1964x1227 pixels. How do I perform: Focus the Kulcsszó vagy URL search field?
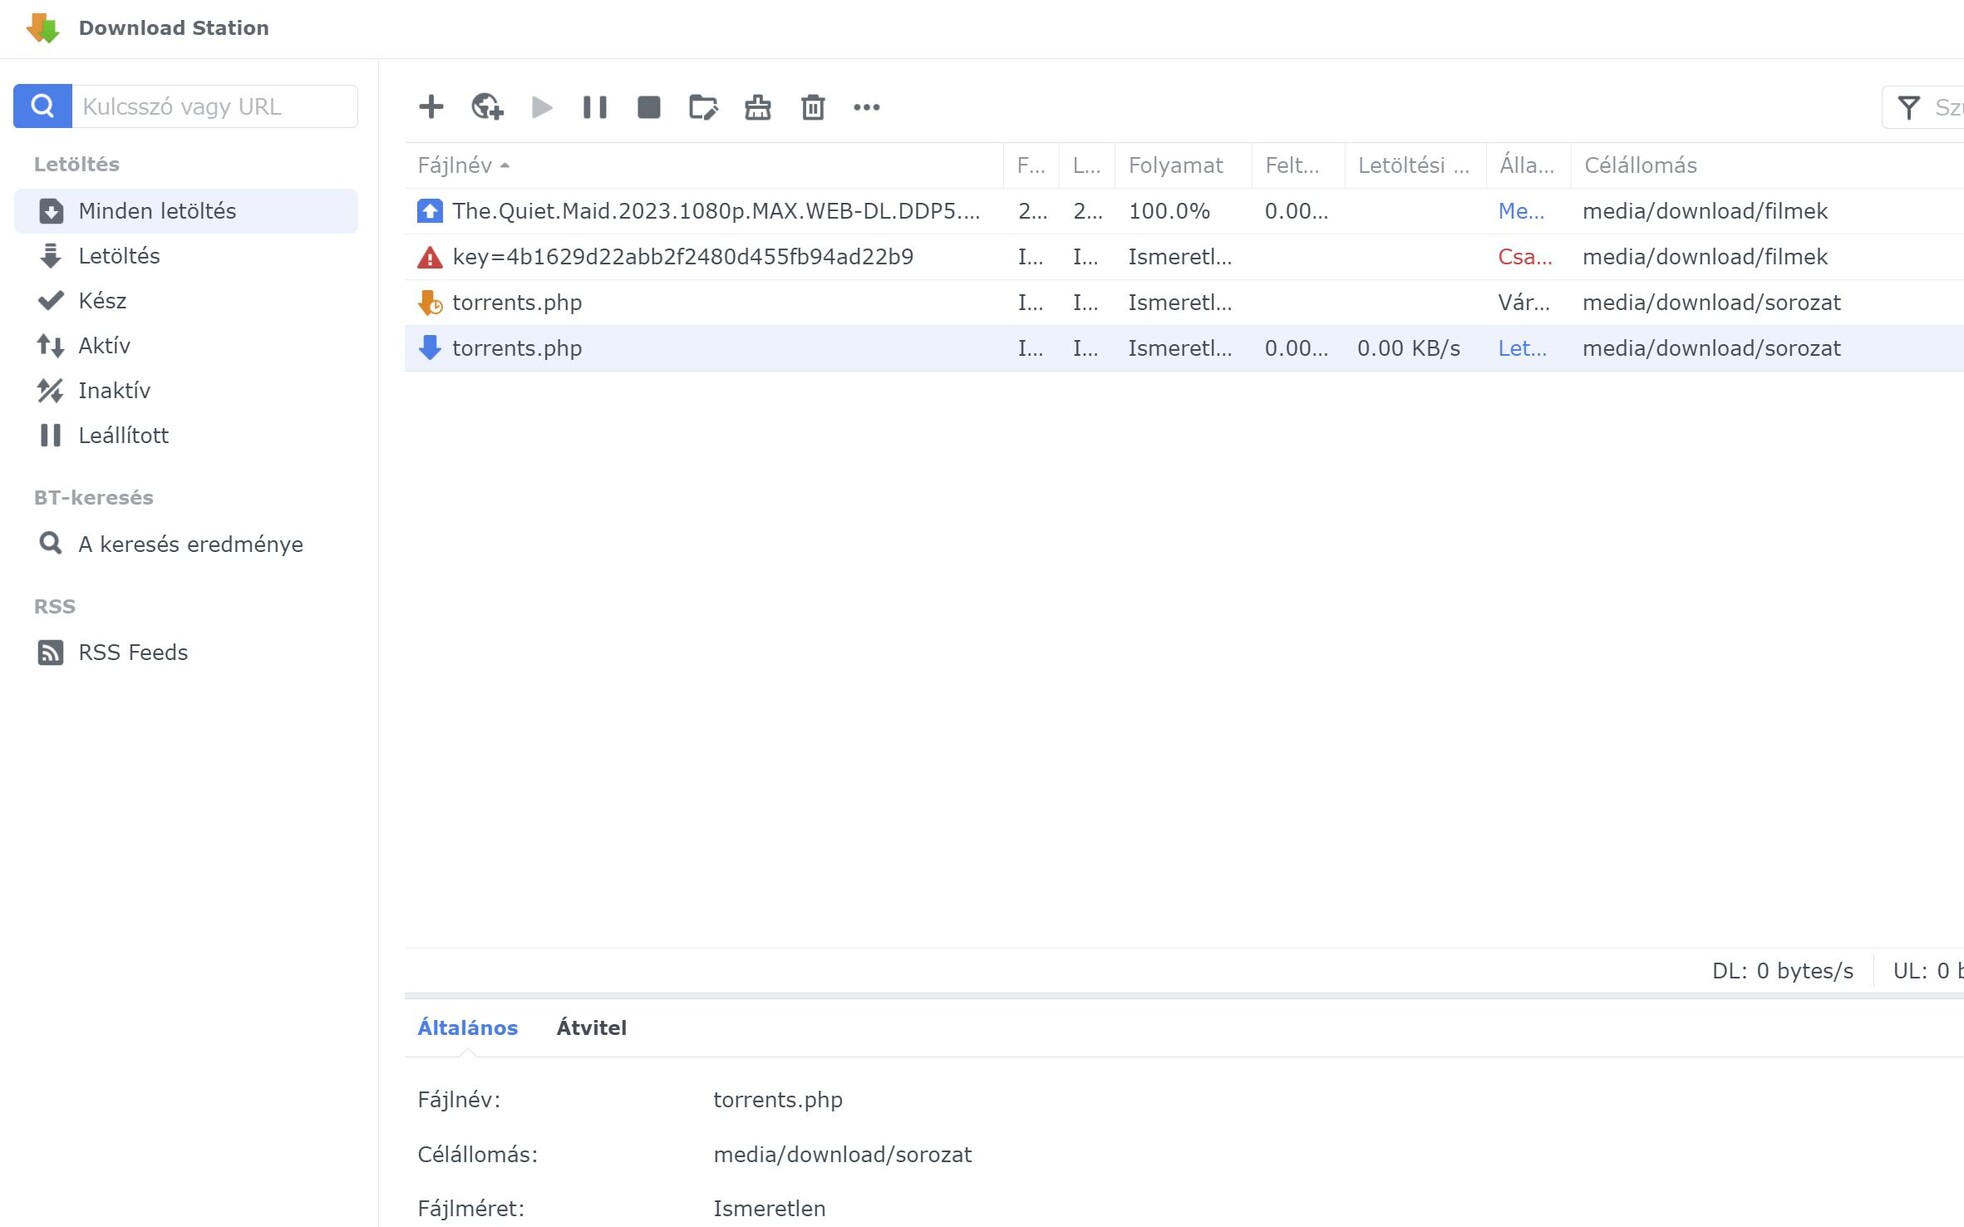(215, 106)
